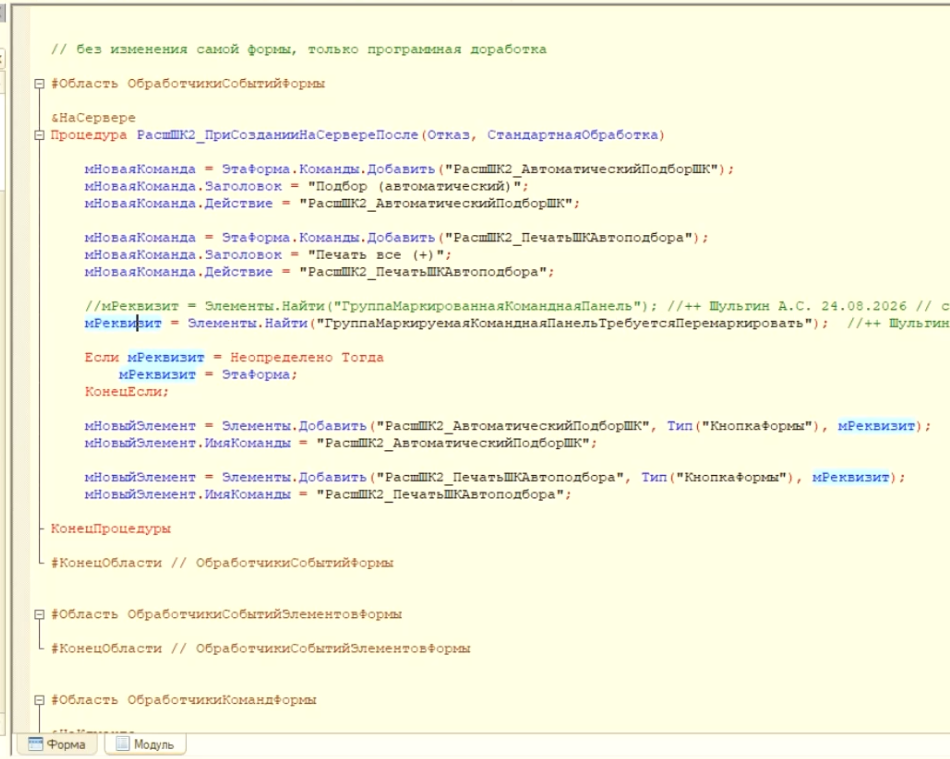Click the string "Подбор (автоматический)"
This screenshot has height=759, width=950.
pyautogui.click(x=414, y=186)
